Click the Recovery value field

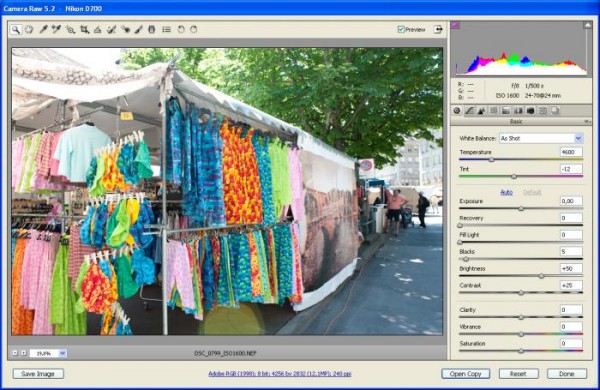point(571,218)
